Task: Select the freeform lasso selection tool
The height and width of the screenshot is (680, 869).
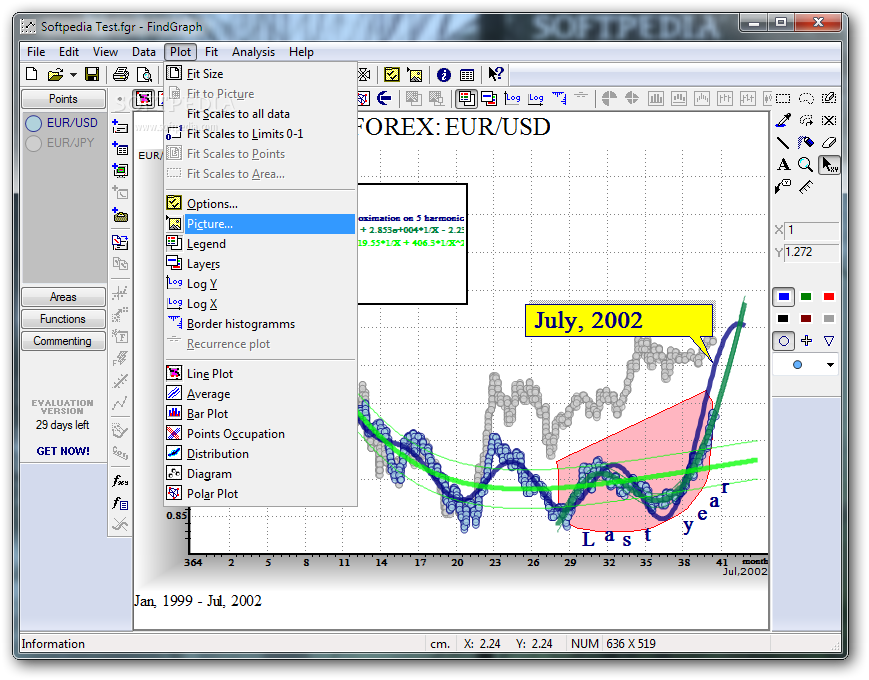Action: pyautogui.click(x=806, y=99)
